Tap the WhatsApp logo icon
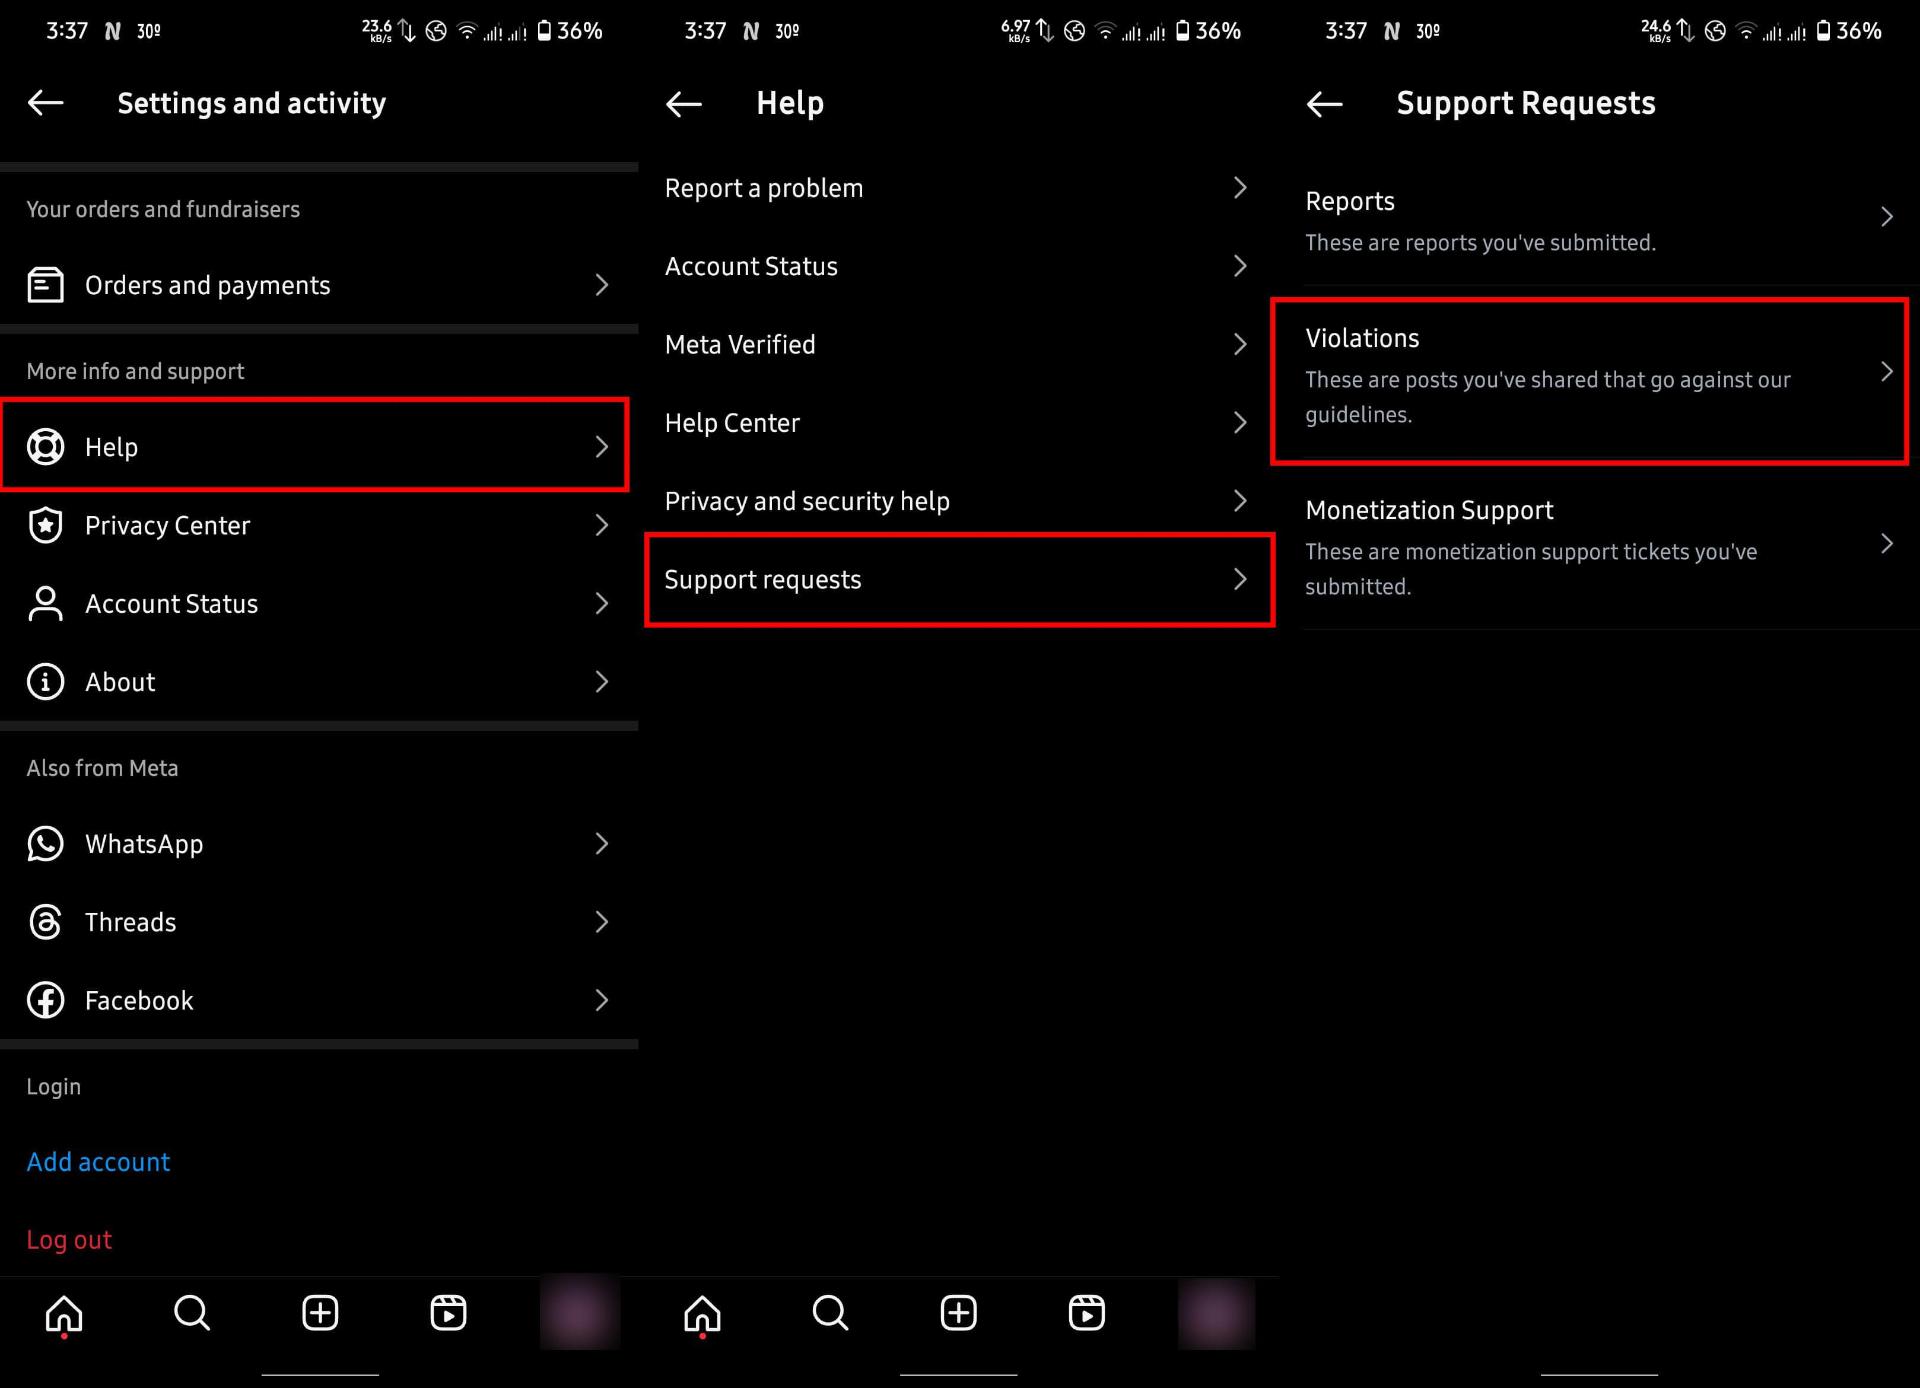Viewport: 1920px width, 1388px height. pyautogui.click(x=45, y=844)
